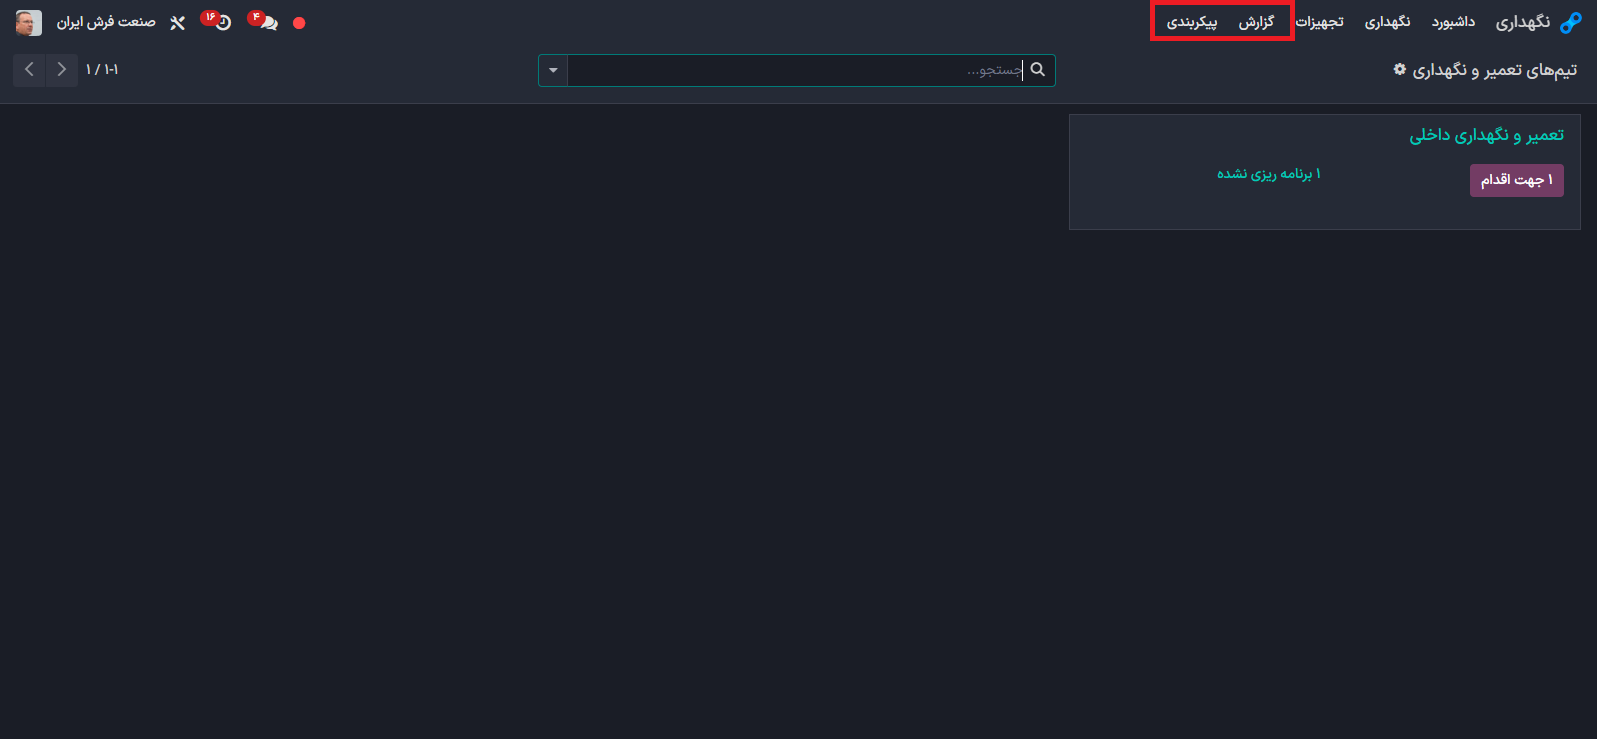Open the داشبورد menu item

click(1453, 22)
